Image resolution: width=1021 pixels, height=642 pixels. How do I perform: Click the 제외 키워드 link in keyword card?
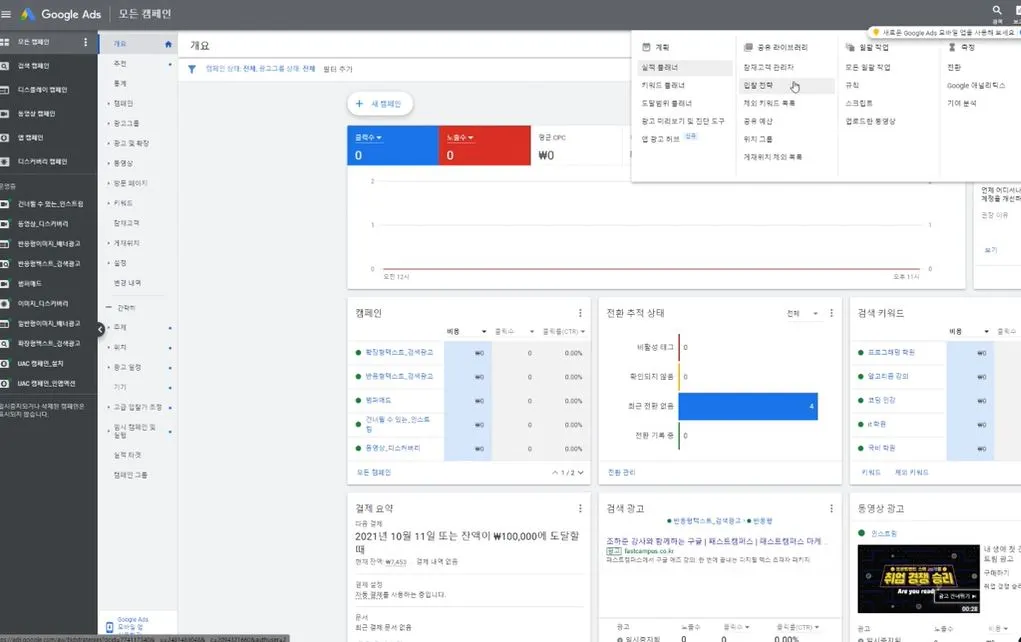point(912,473)
